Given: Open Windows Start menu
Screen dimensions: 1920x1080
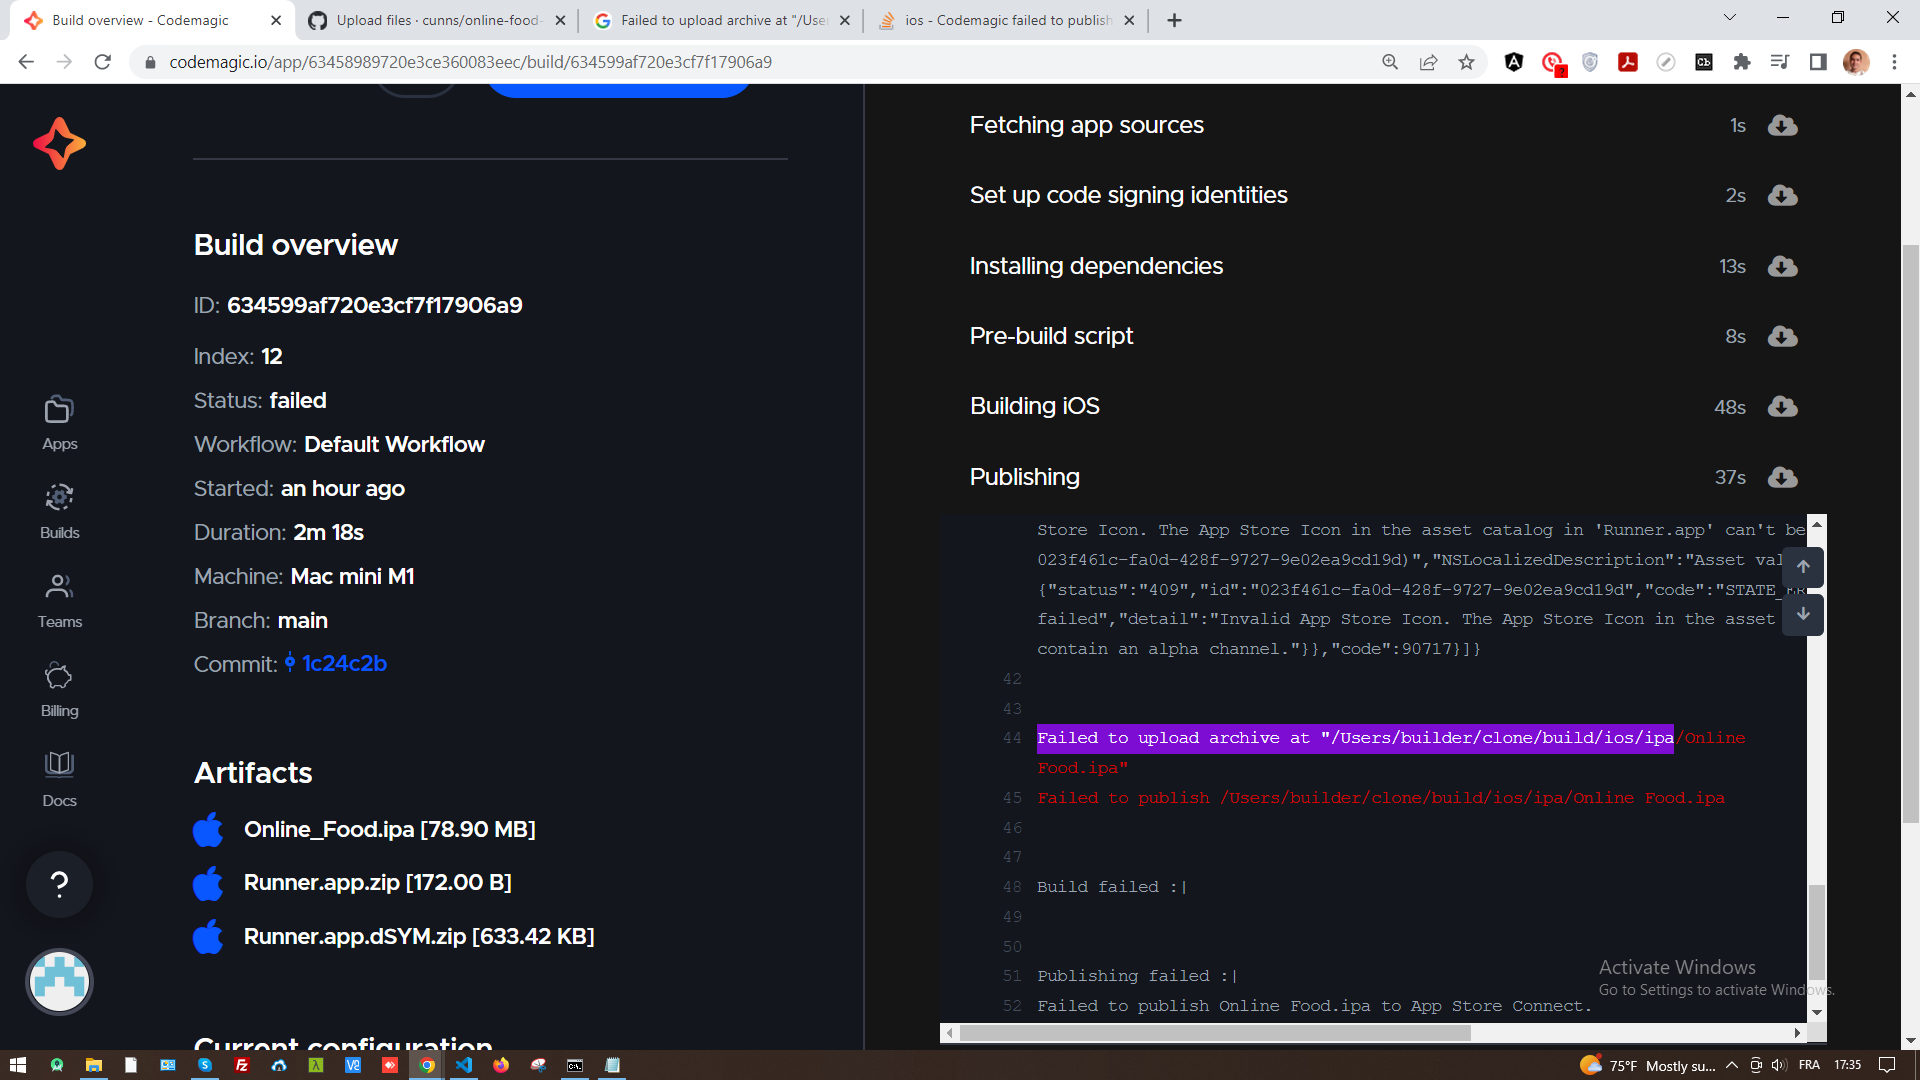Looking at the screenshot, I should (17, 1065).
